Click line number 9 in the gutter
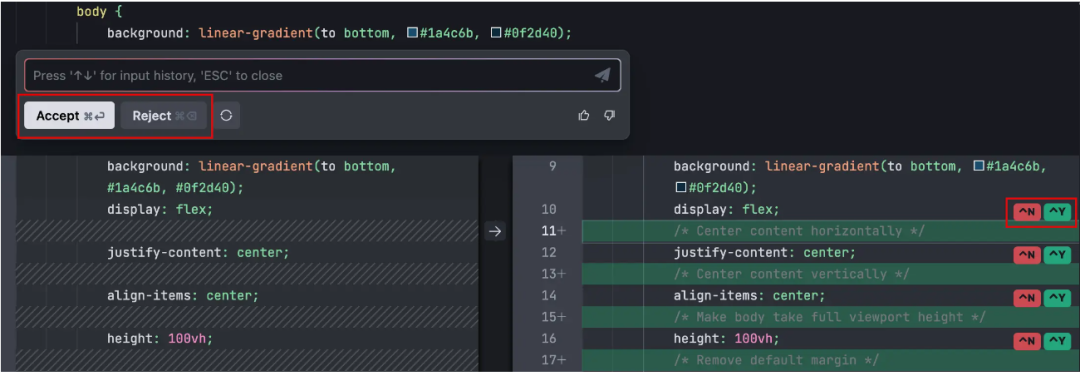Image resolution: width=1080 pixels, height=376 pixels. point(552,166)
